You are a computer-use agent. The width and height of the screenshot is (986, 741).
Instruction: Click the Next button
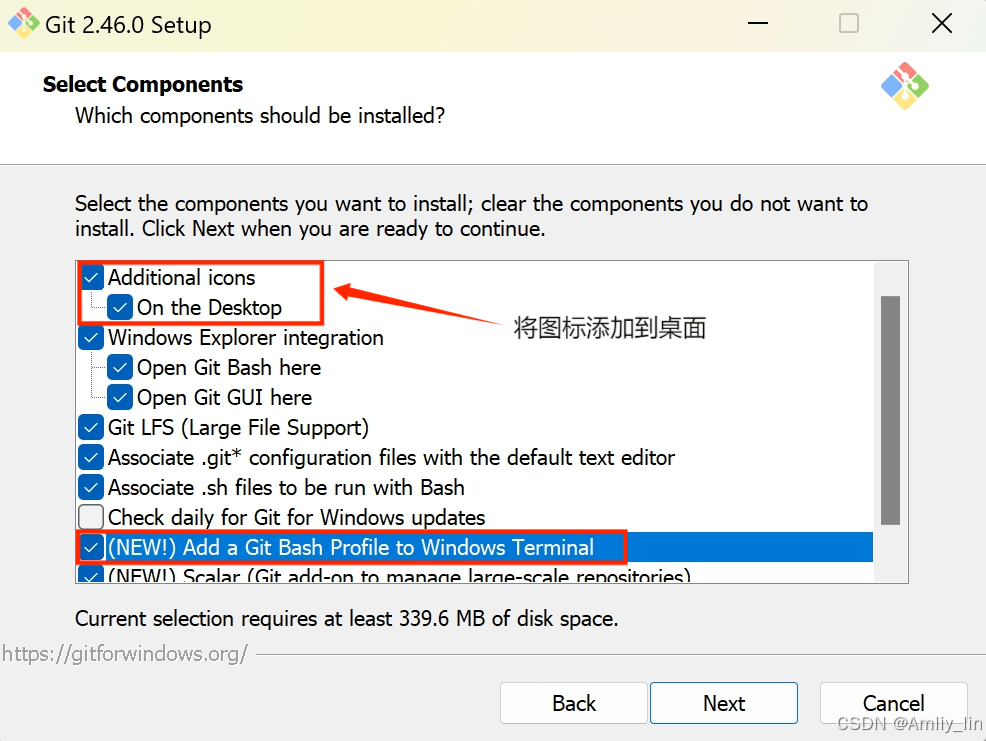coord(724,703)
